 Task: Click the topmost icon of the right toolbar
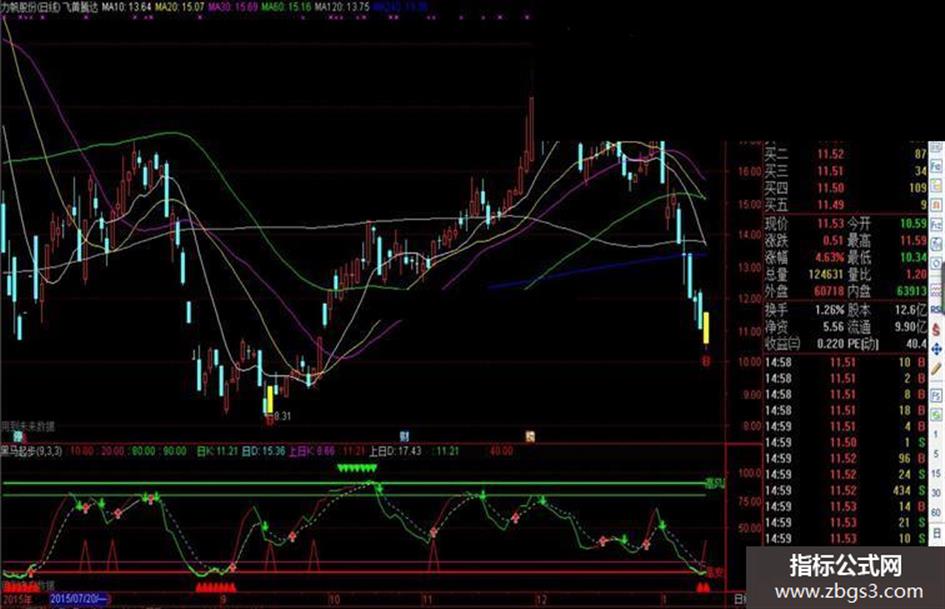point(937,148)
